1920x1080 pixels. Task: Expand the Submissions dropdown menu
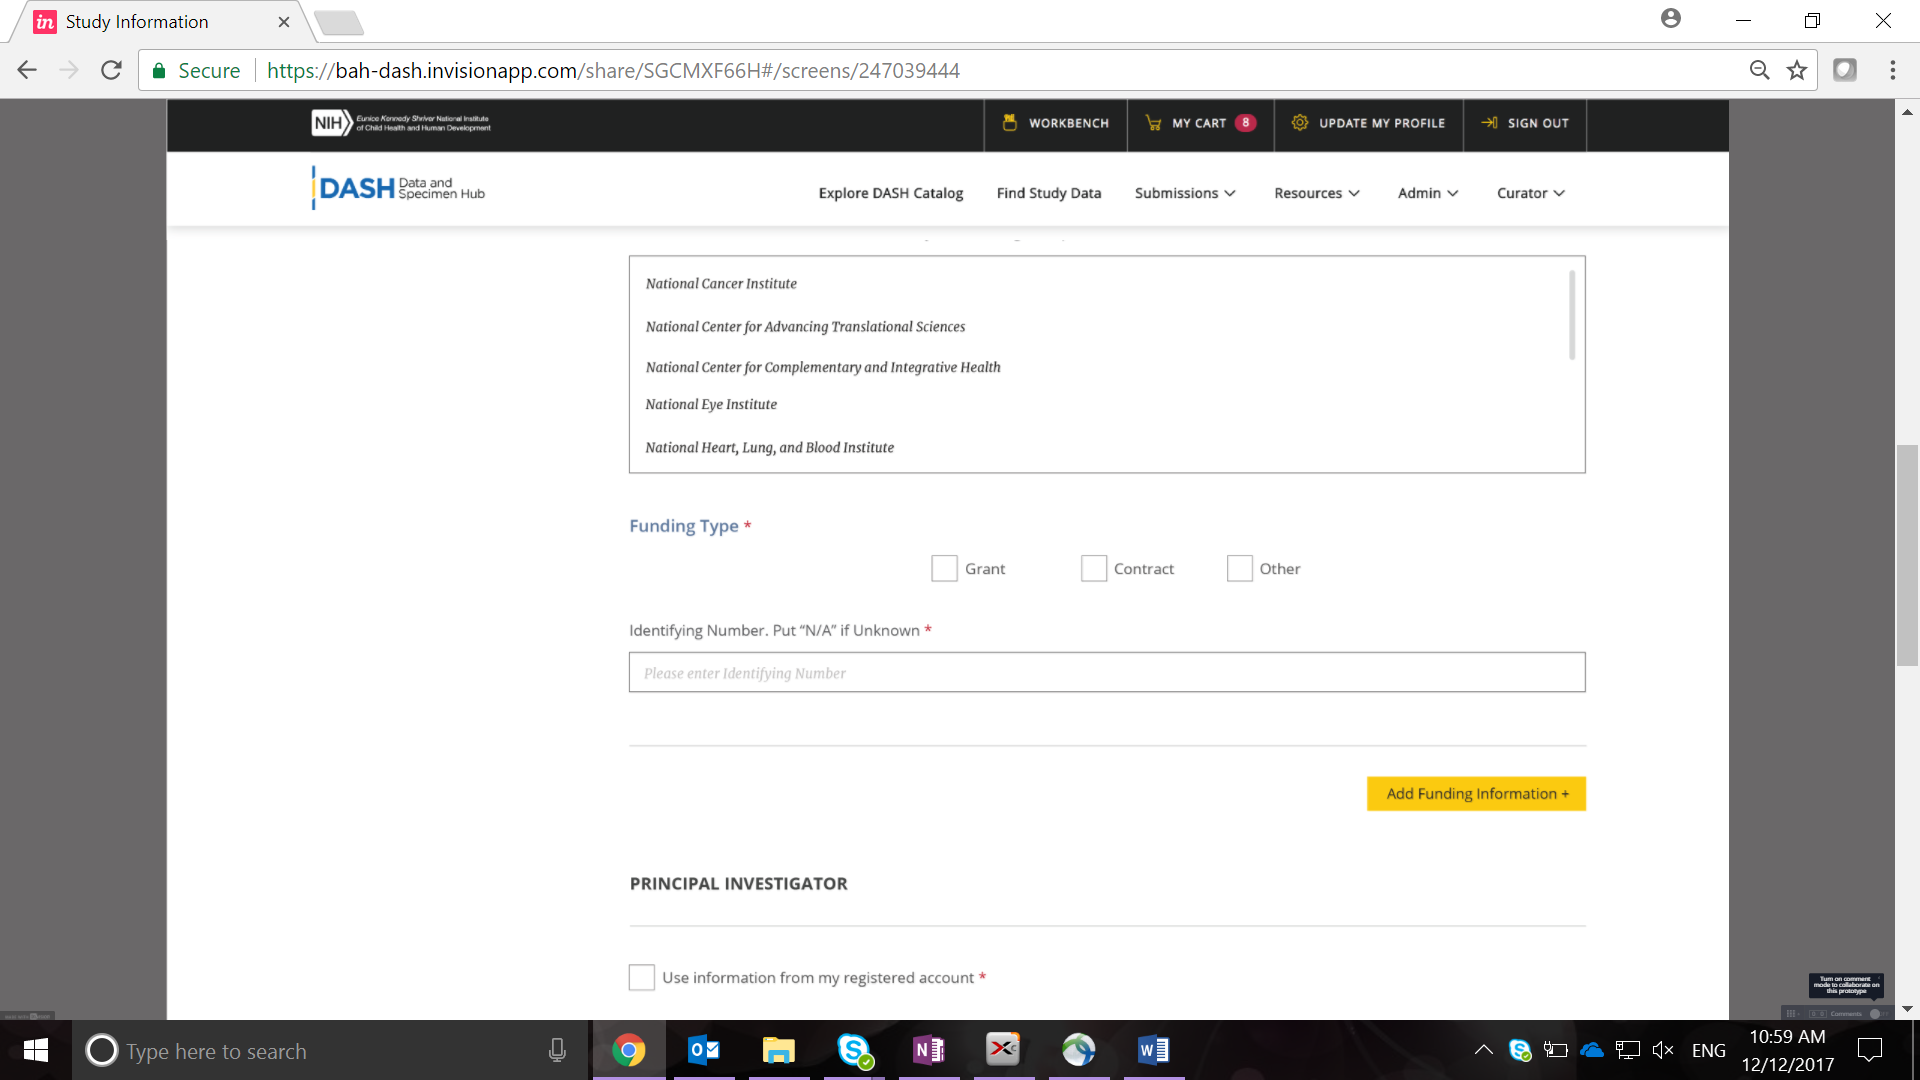1185,193
